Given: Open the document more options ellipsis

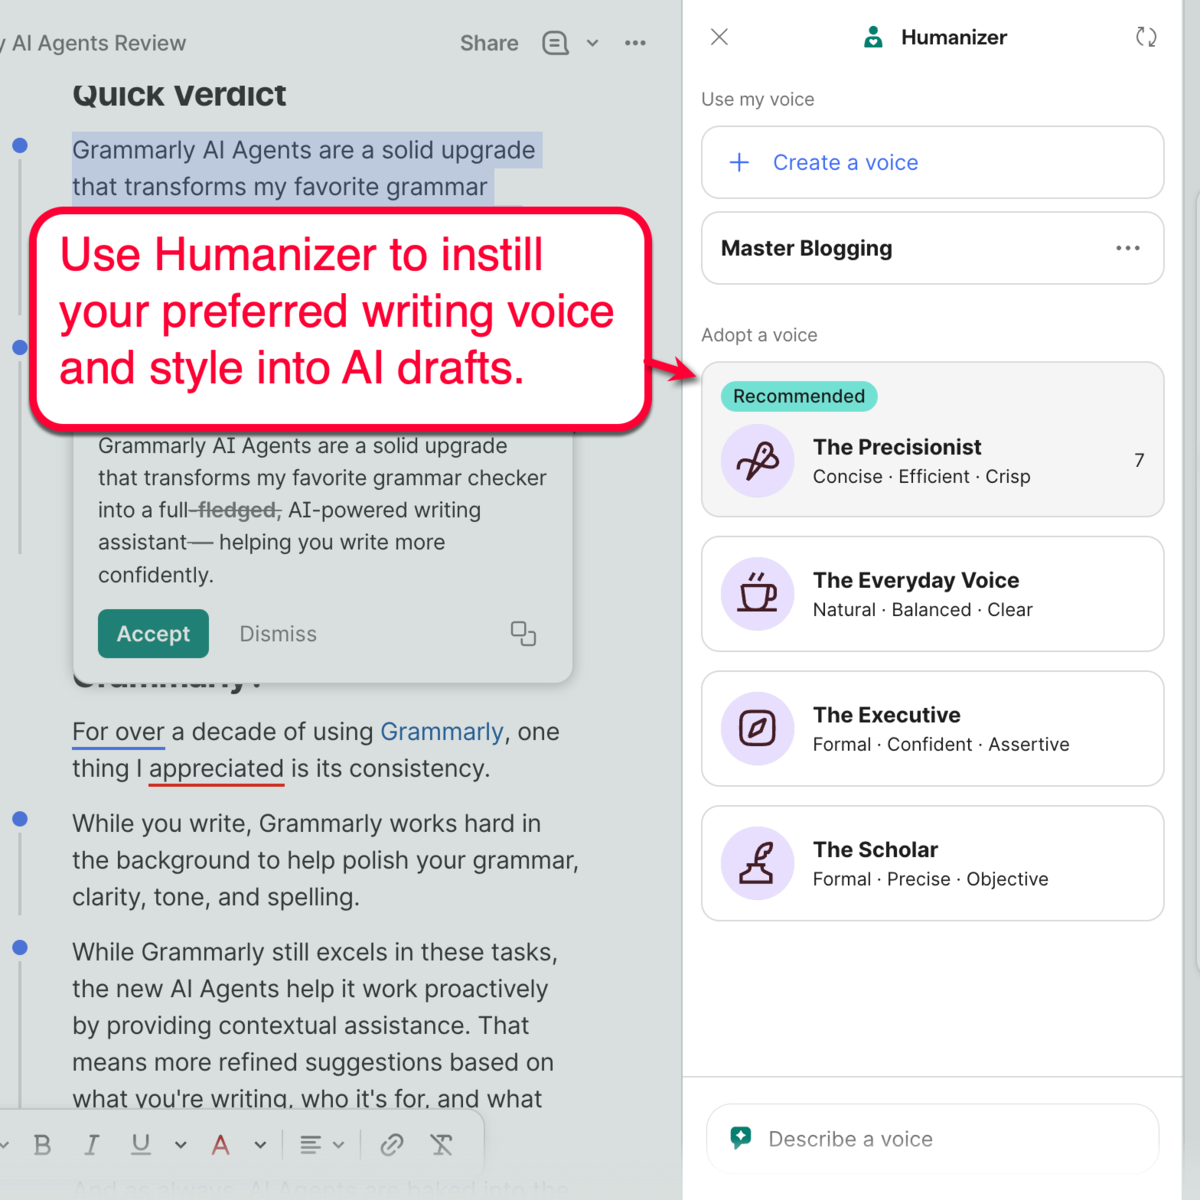Looking at the screenshot, I should (635, 43).
